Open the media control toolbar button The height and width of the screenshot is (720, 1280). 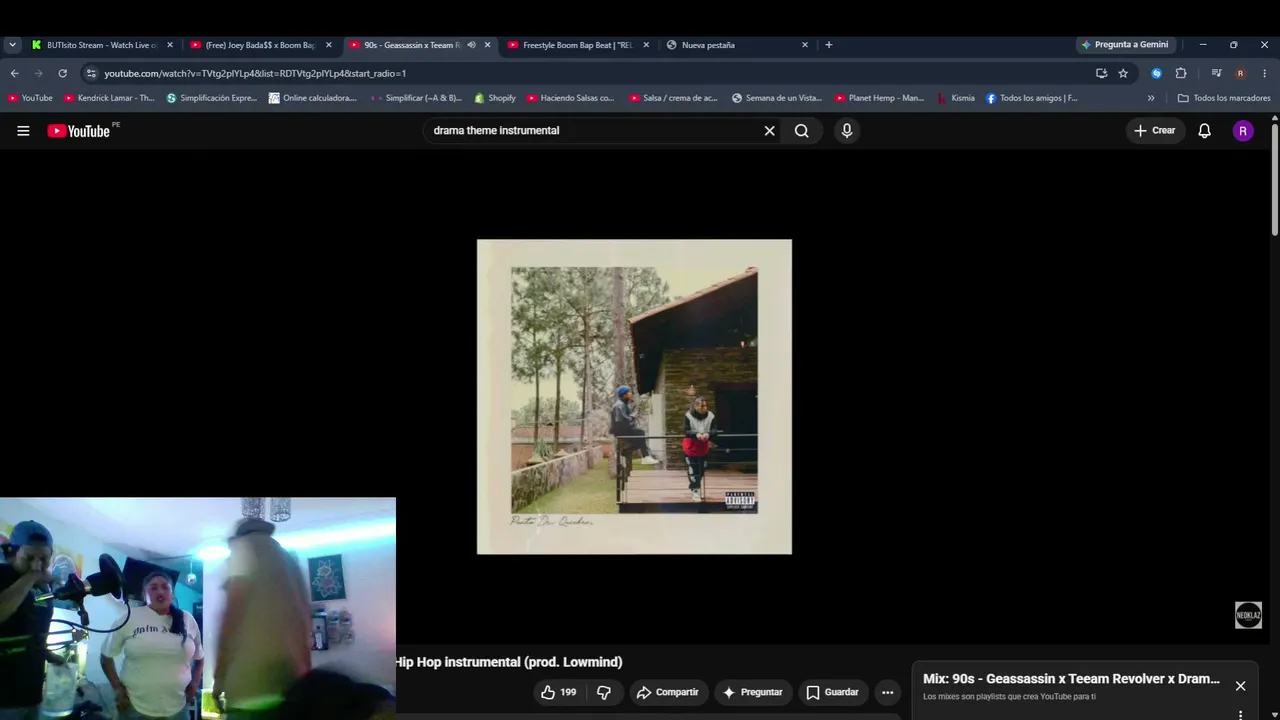1216,73
